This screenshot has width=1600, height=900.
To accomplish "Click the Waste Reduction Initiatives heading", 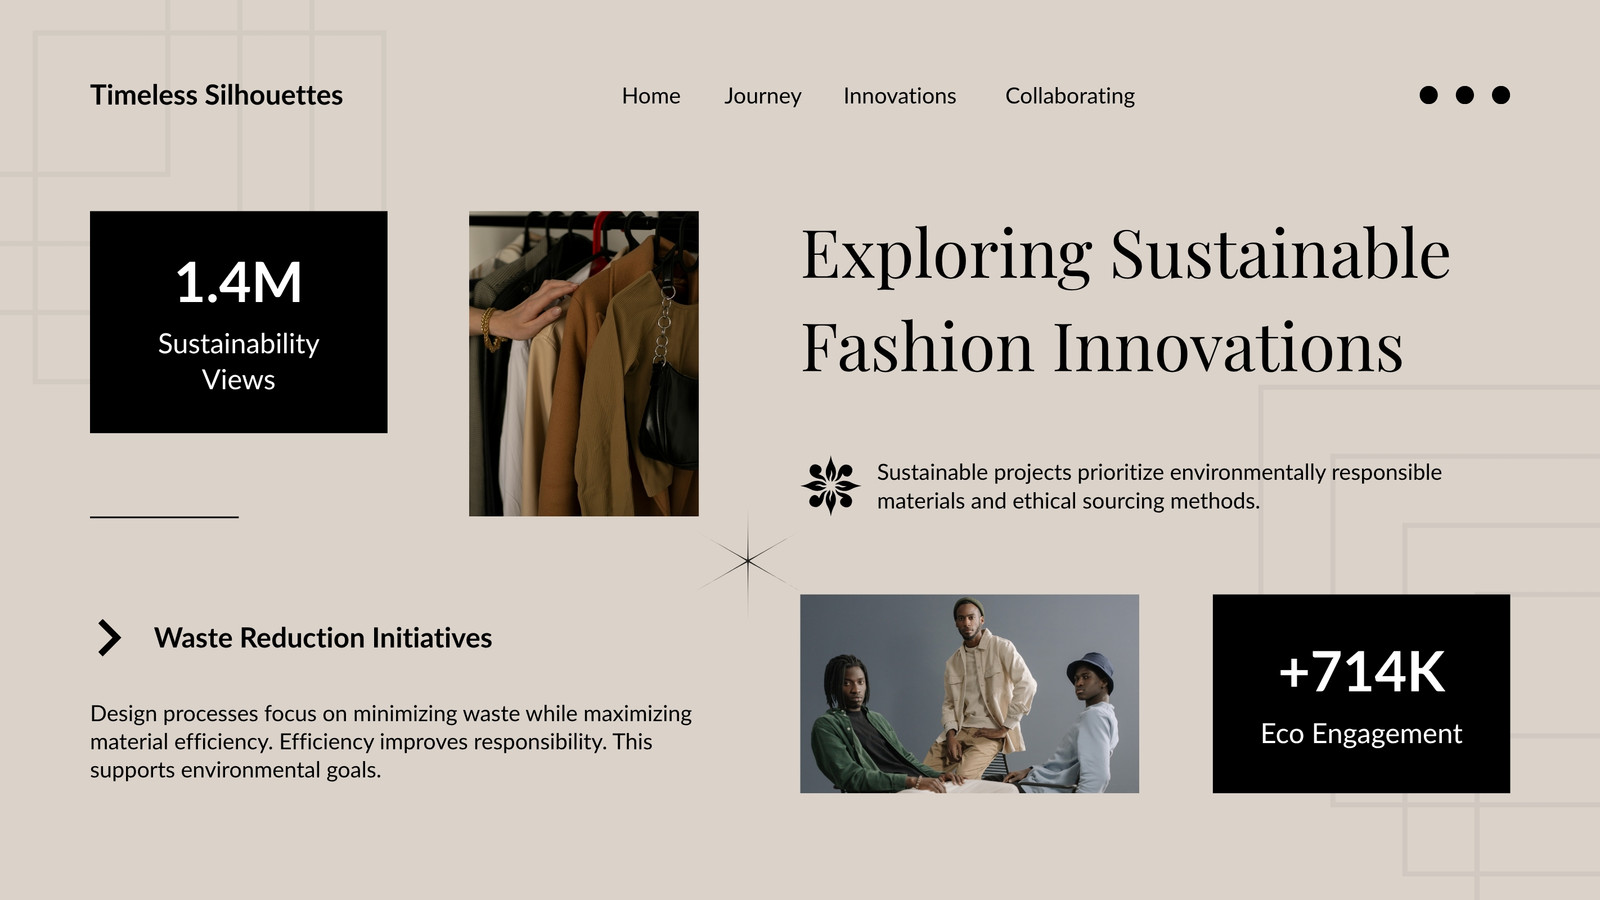I will click(323, 638).
